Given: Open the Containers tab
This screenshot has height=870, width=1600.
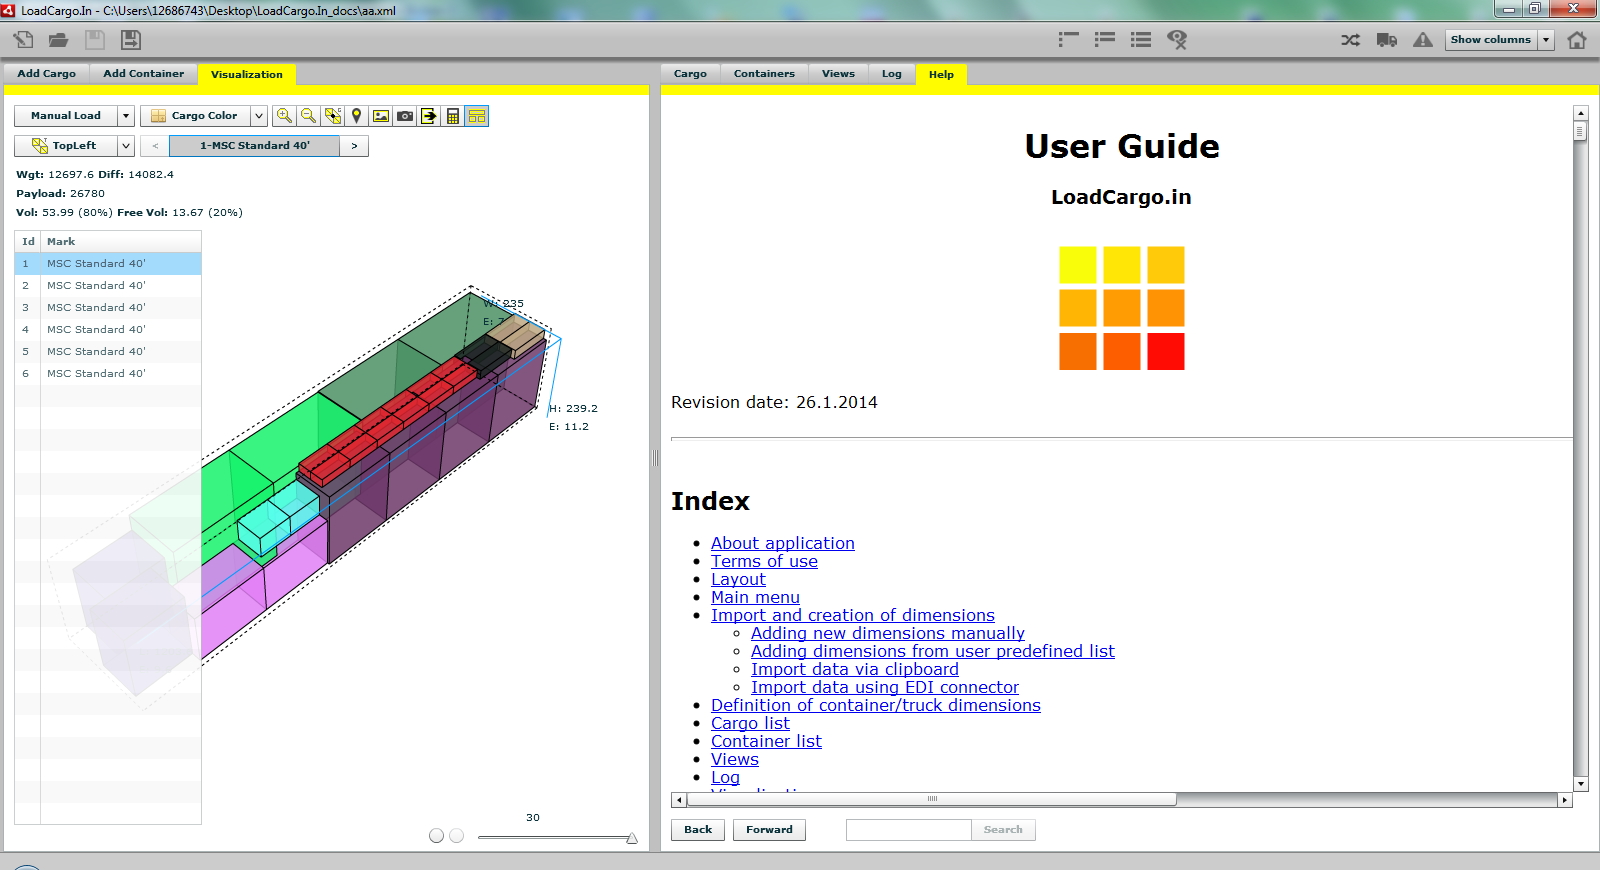Looking at the screenshot, I should (764, 74).
